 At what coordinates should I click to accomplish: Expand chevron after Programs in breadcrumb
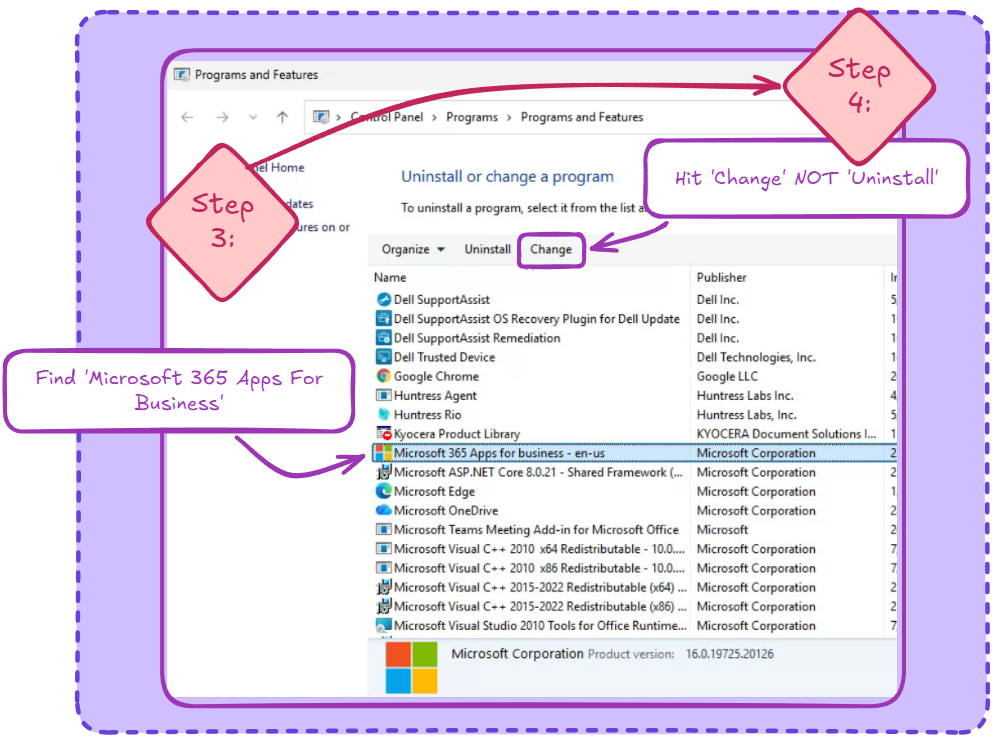(509, 117)
